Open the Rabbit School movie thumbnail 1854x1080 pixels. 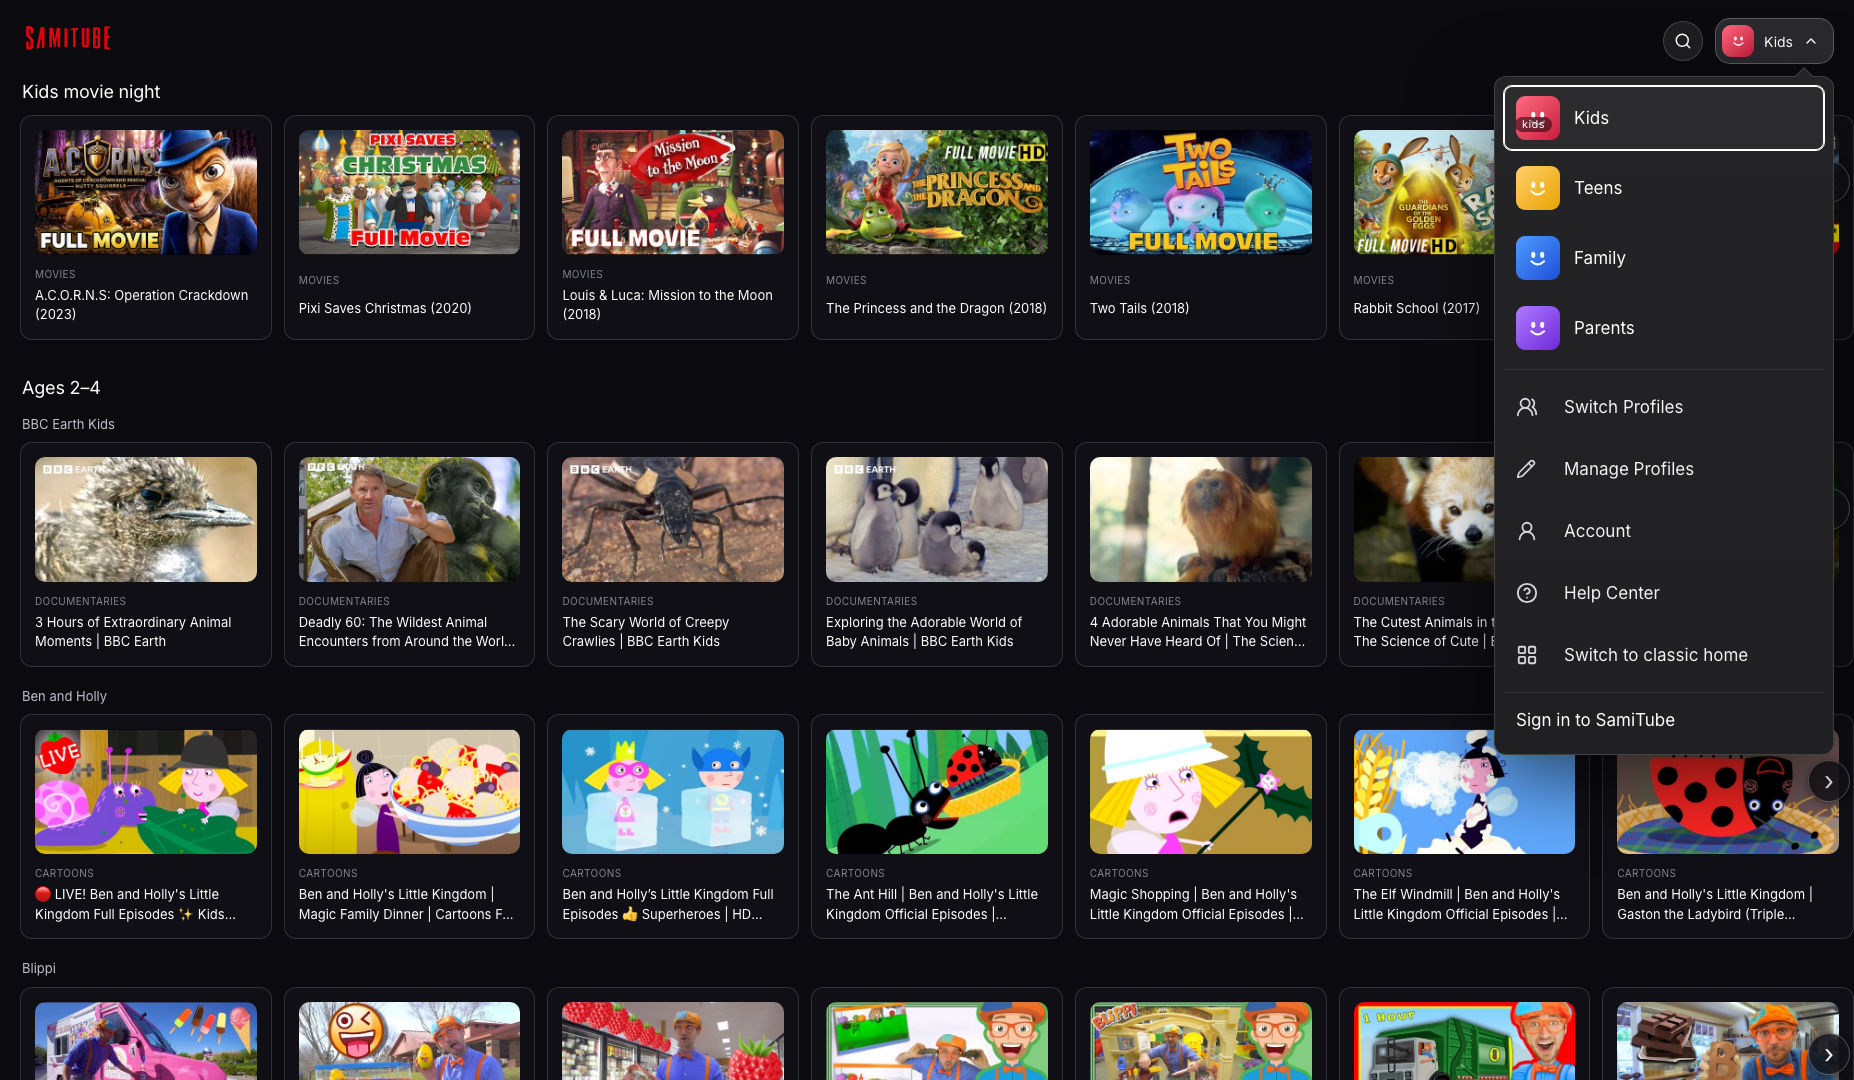click(x=1424, y=192)
